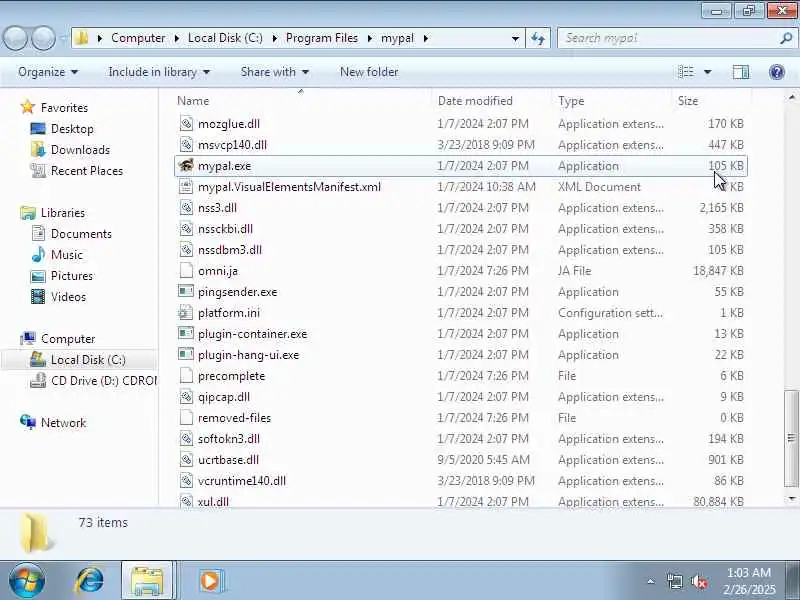Click the Change your view icon
Viewport: 800px width, 600px height.
(686, 72)
